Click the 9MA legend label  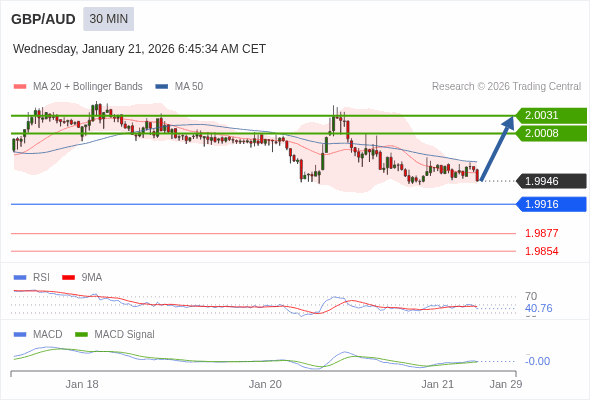92,278
